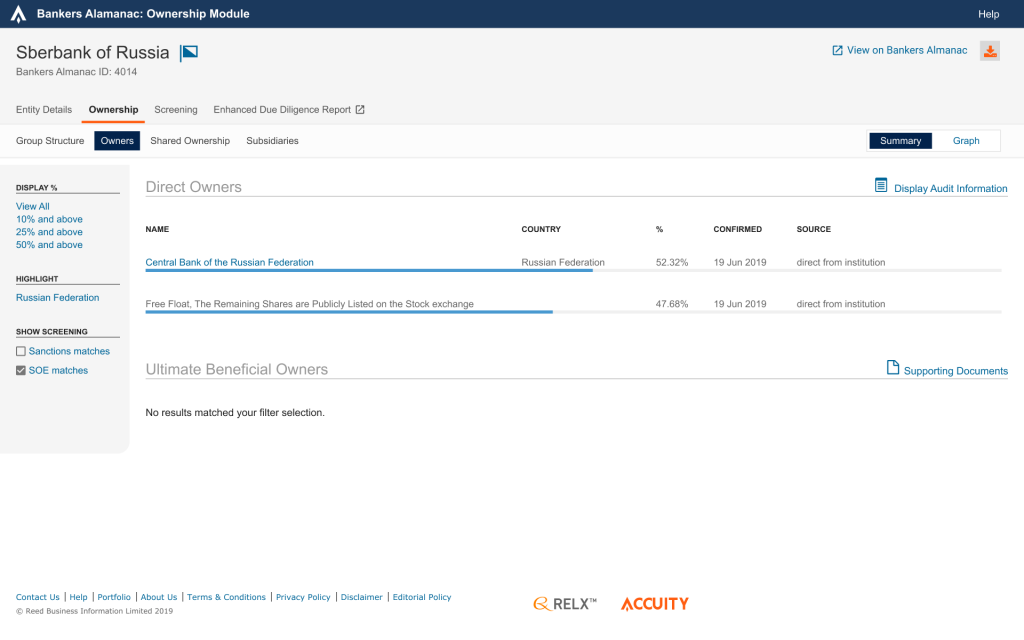Open Contact Us footer link

click(38, 598)
